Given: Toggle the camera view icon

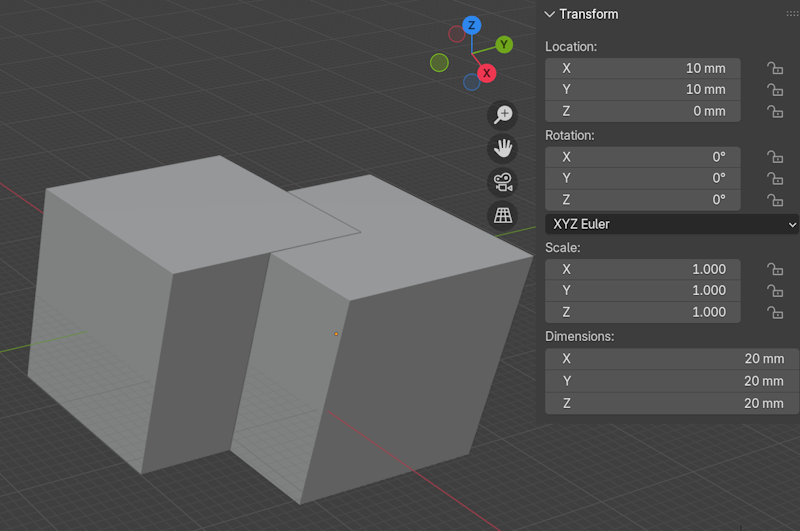Looking at the screenshot, I should coord(502,182).
